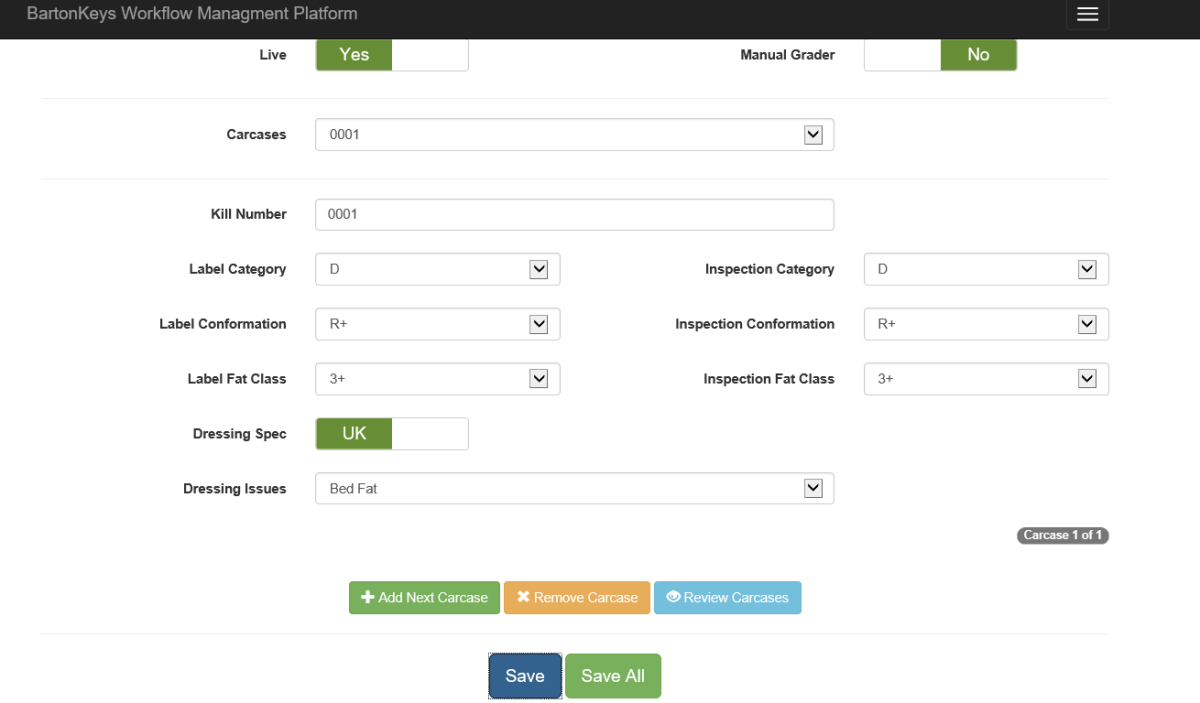Click the X icon on Remove Carcase
Image resolution: width=1200 pixels, height=703 pixels.
[x=523, y=597]
